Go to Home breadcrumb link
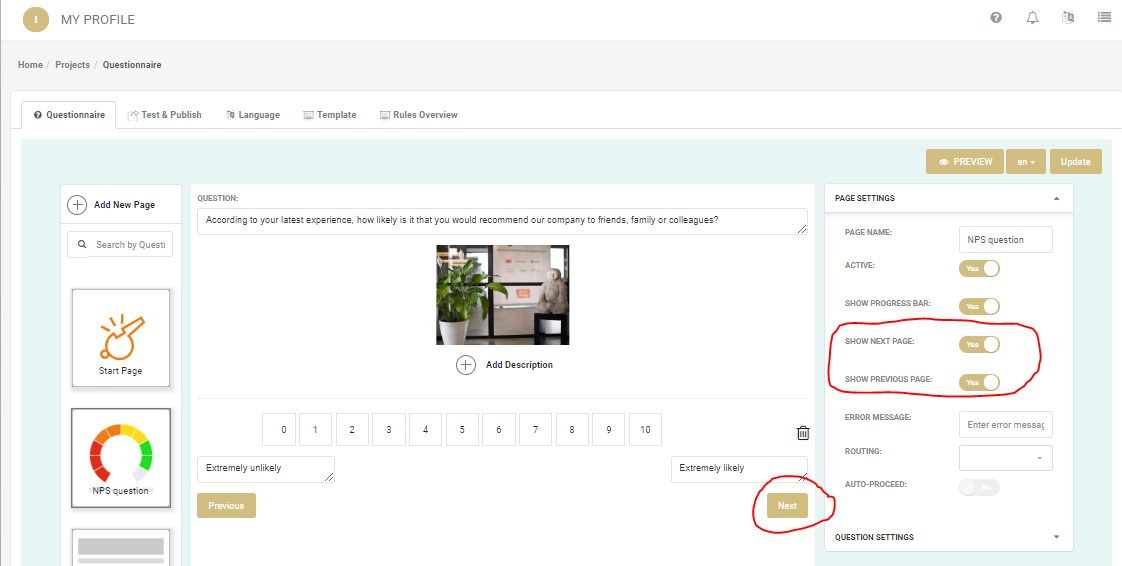This screenshot has height=566, width=1122. coord(30,64)
